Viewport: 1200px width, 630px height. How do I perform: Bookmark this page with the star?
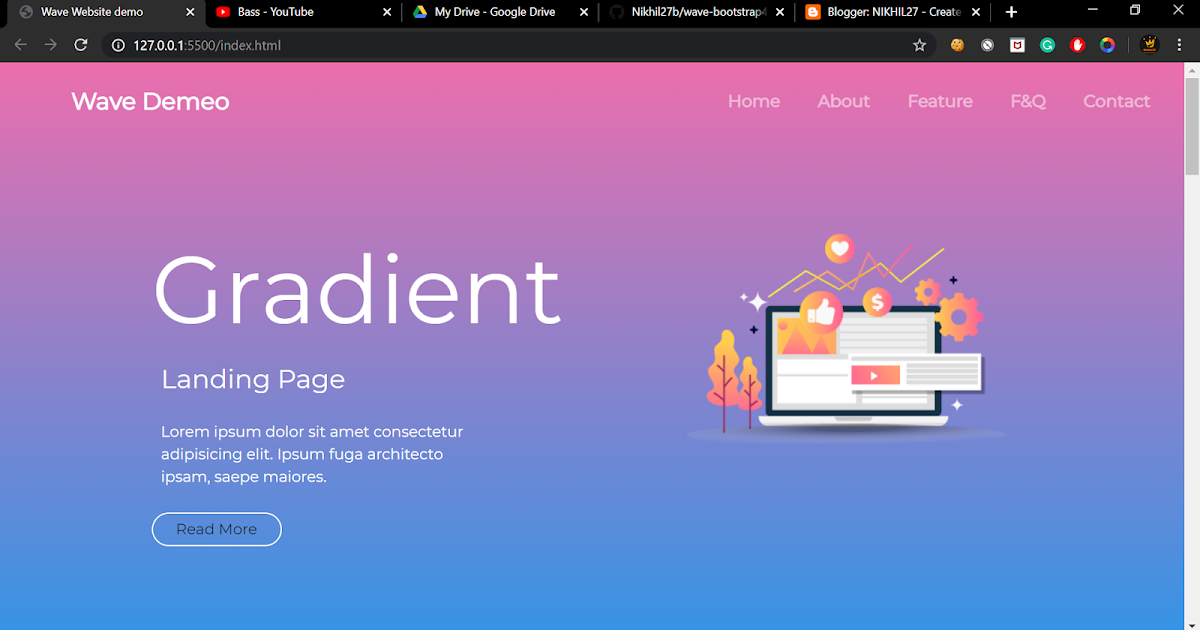(919, 45)
